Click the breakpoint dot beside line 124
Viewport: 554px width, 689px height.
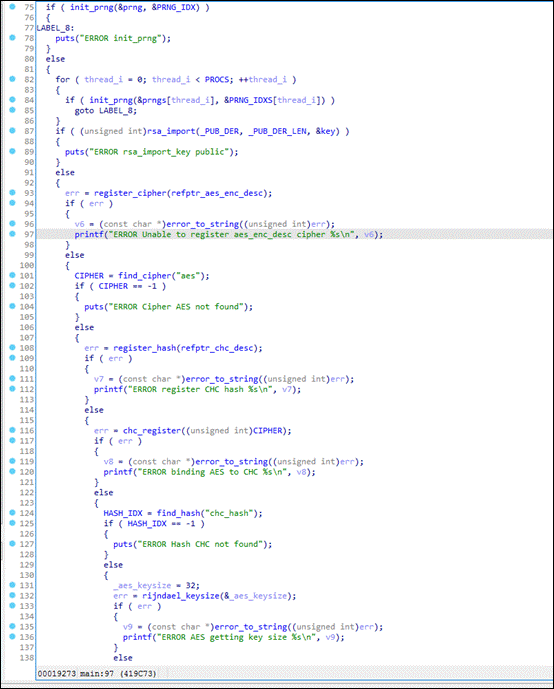coord(12,512)
